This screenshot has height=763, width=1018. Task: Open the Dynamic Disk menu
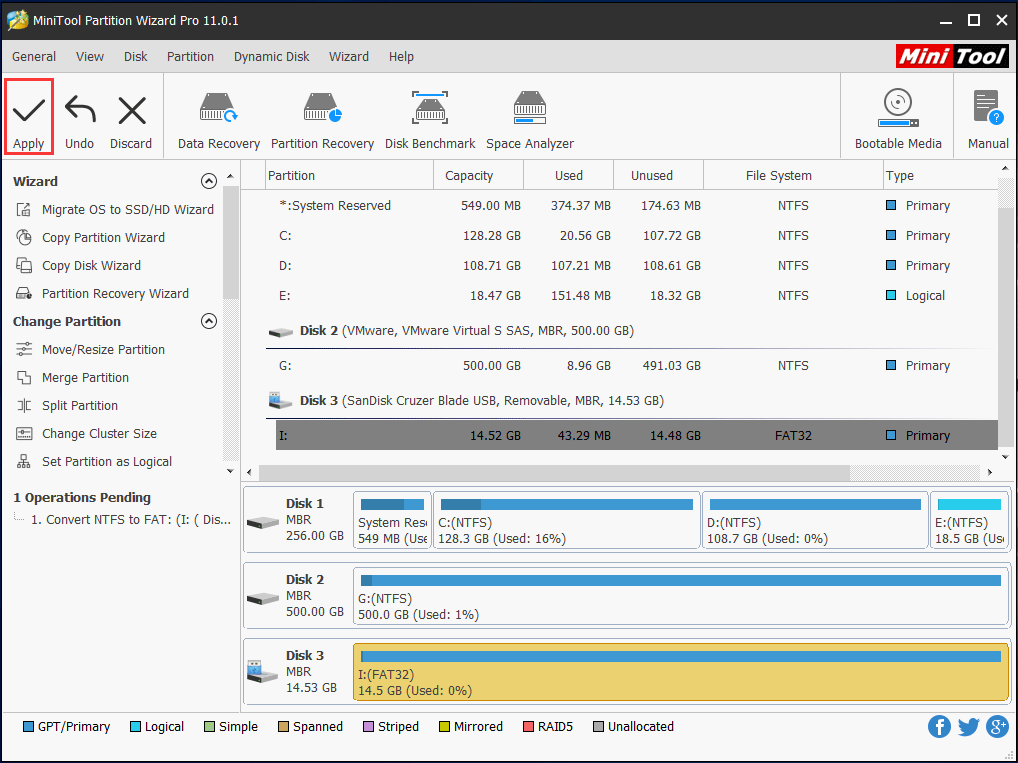pos(271,56)
